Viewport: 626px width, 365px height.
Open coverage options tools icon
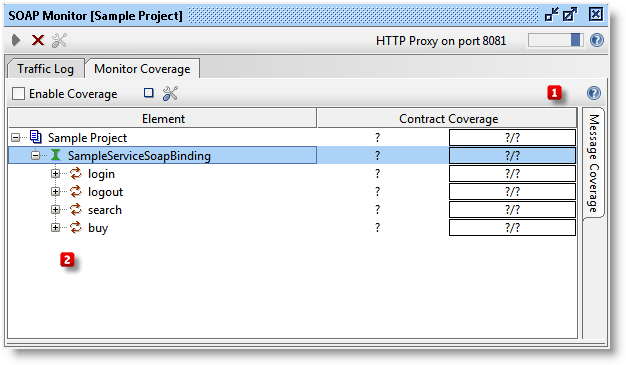(x=170, y=93)
